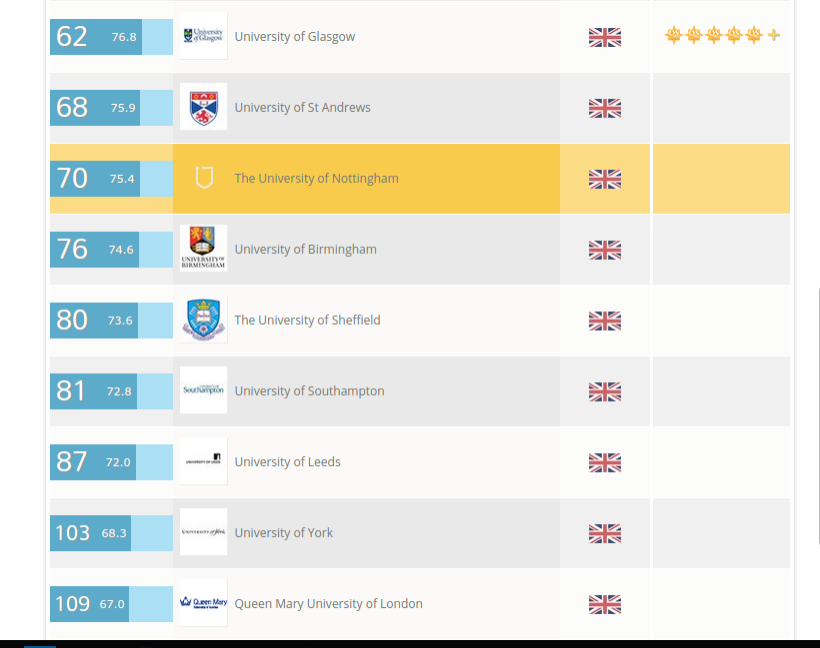Click the Queen Mary logo thumbnail
This screenshot has width=820, height=648.
click(203, 602)
